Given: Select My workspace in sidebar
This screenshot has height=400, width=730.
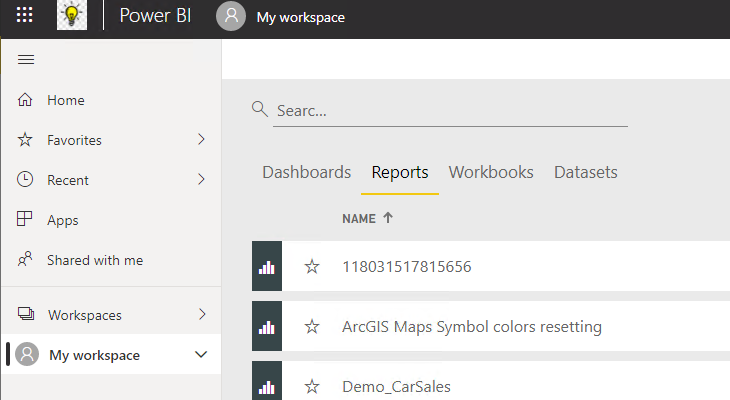Looking at the screenshot, I should click(95, 355).
